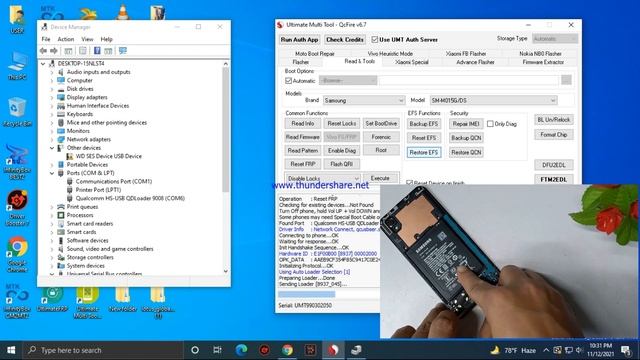Viewport: 640px width, 360px height.
Task: Click Restore EFS button
Action: (x=424, y=152)
